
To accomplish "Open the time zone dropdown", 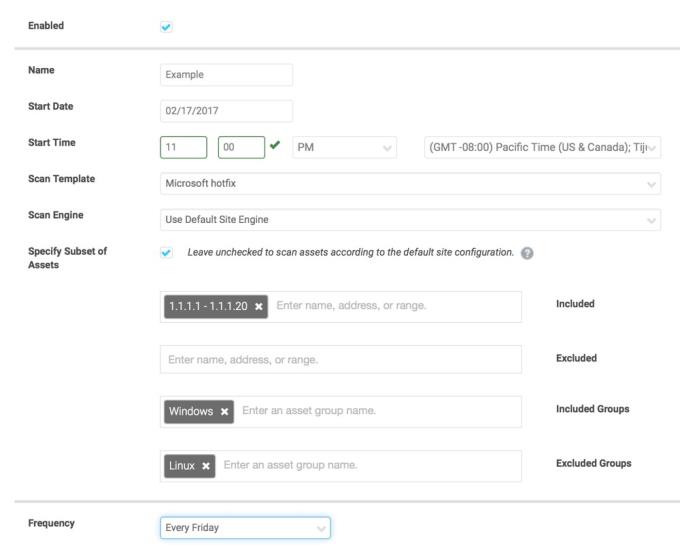I will [541, 148].
